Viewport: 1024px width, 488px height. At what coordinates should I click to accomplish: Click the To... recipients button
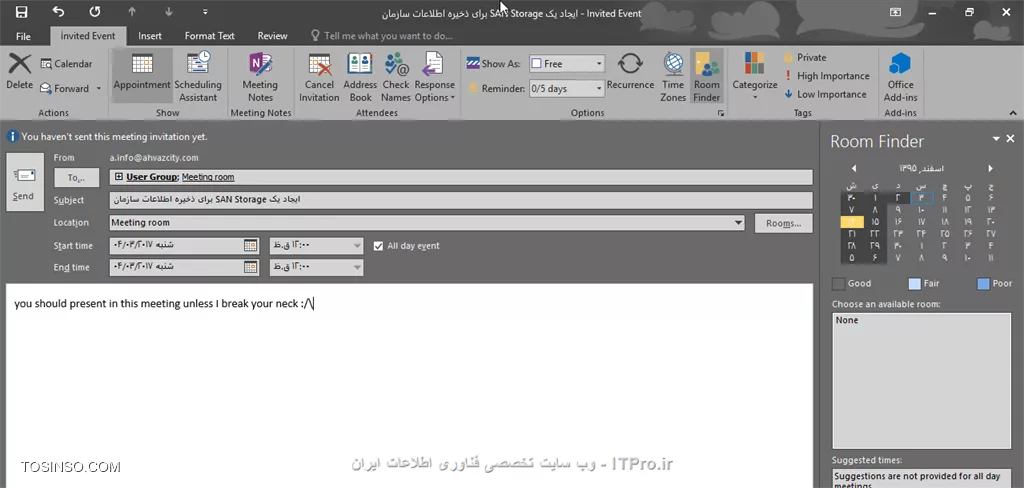coord(76,178)
